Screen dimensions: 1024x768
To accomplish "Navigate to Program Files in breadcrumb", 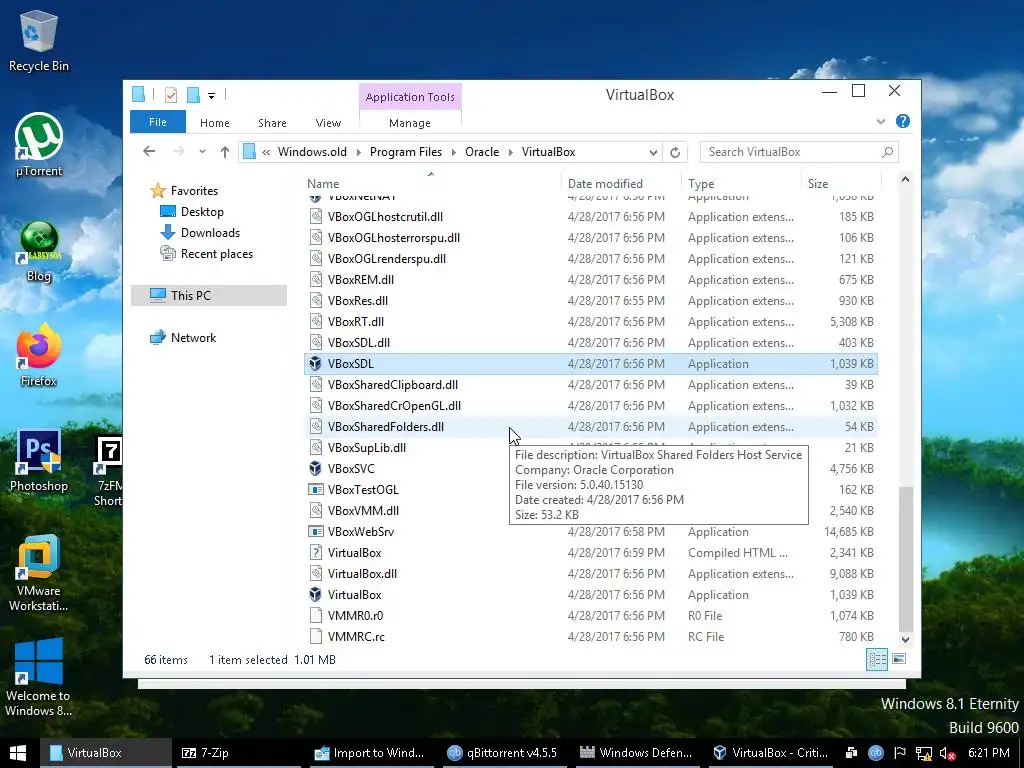I will coord(406,152).
